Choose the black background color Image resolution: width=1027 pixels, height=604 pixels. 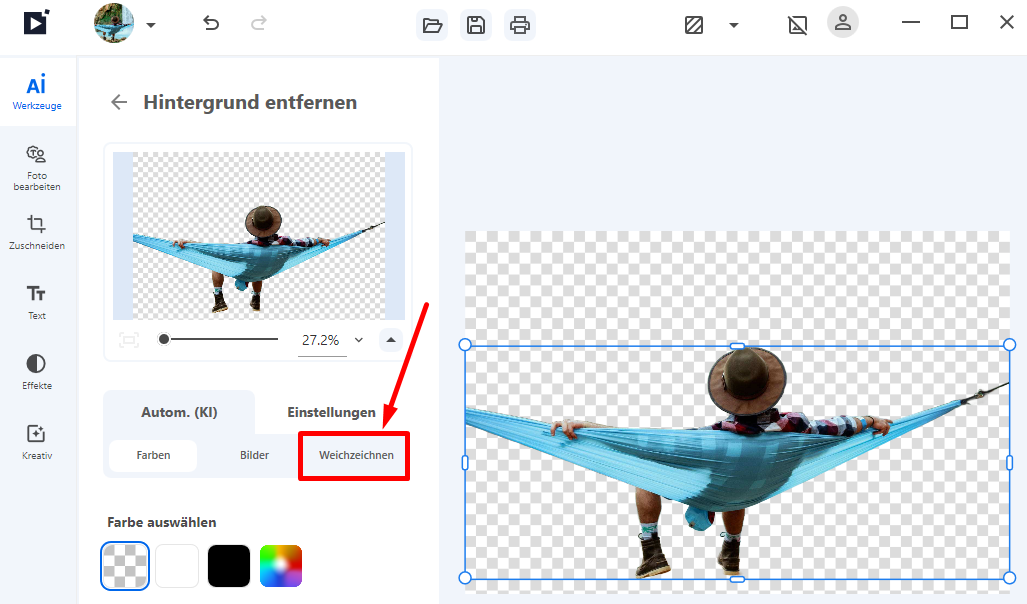(229, 566)
